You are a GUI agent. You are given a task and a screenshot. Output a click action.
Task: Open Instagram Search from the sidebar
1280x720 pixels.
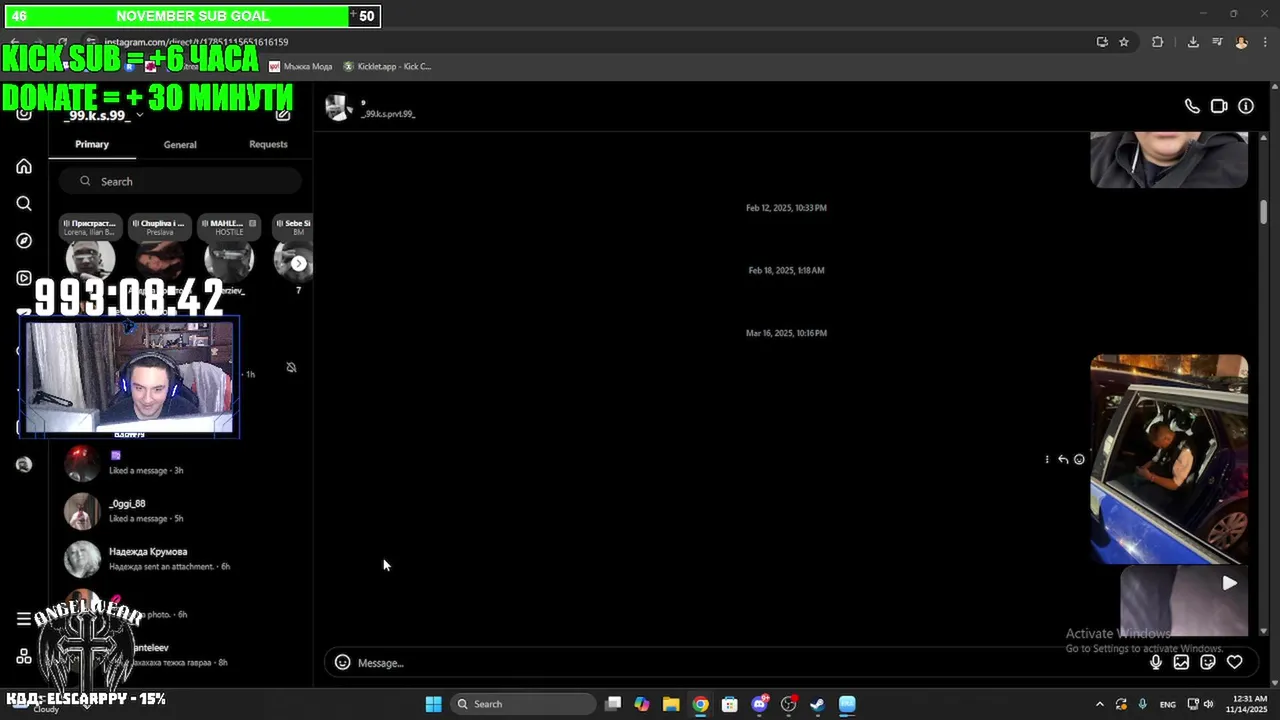tap(24, 203)
